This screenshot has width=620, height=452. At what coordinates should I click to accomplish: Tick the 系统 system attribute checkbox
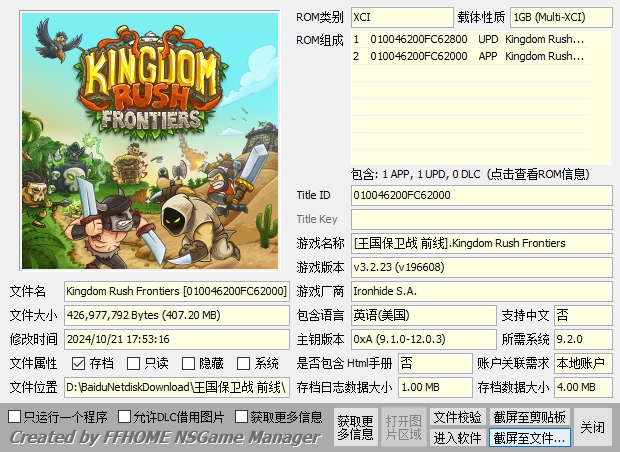tap(243, 364)
